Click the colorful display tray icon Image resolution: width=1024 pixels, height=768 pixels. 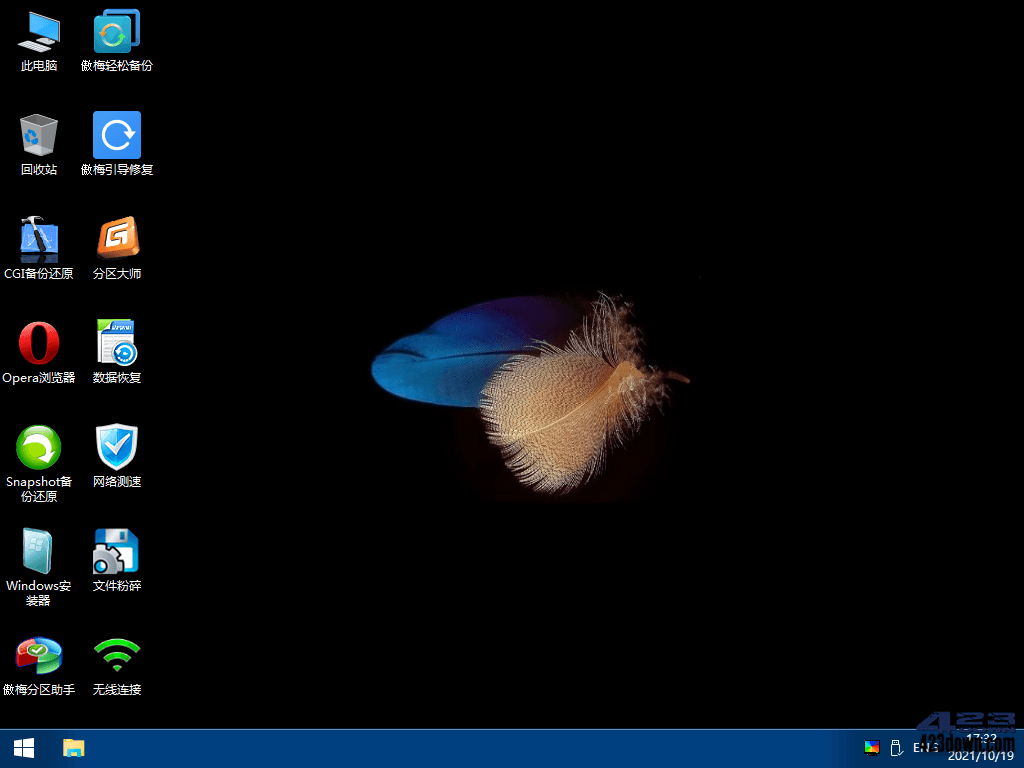[x=872, y=747]
